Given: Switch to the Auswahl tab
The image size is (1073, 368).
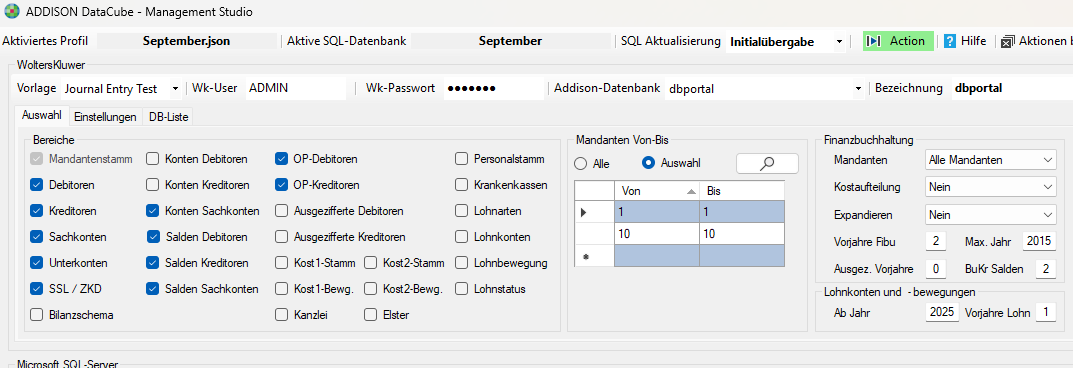Looking at the screenshot, I should 42,116.
